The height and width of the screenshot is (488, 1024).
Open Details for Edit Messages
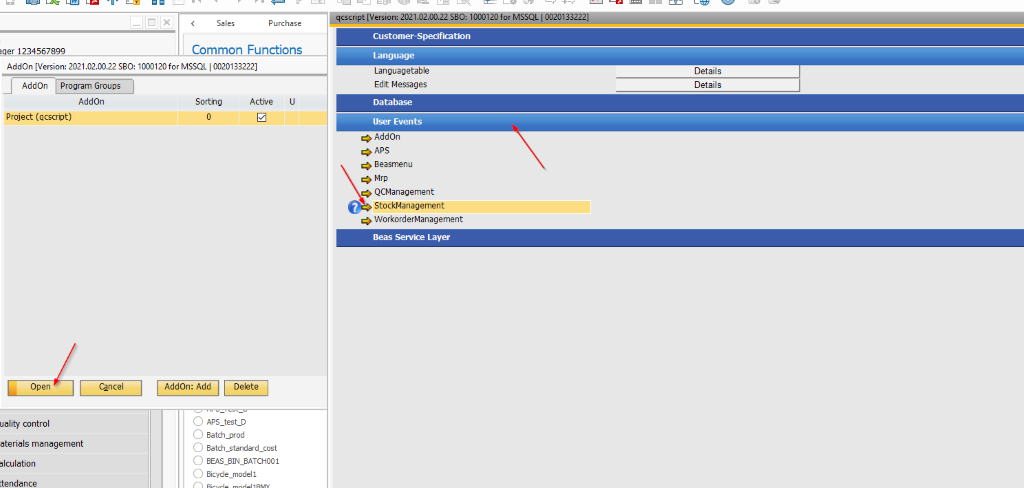pos(707,85)
